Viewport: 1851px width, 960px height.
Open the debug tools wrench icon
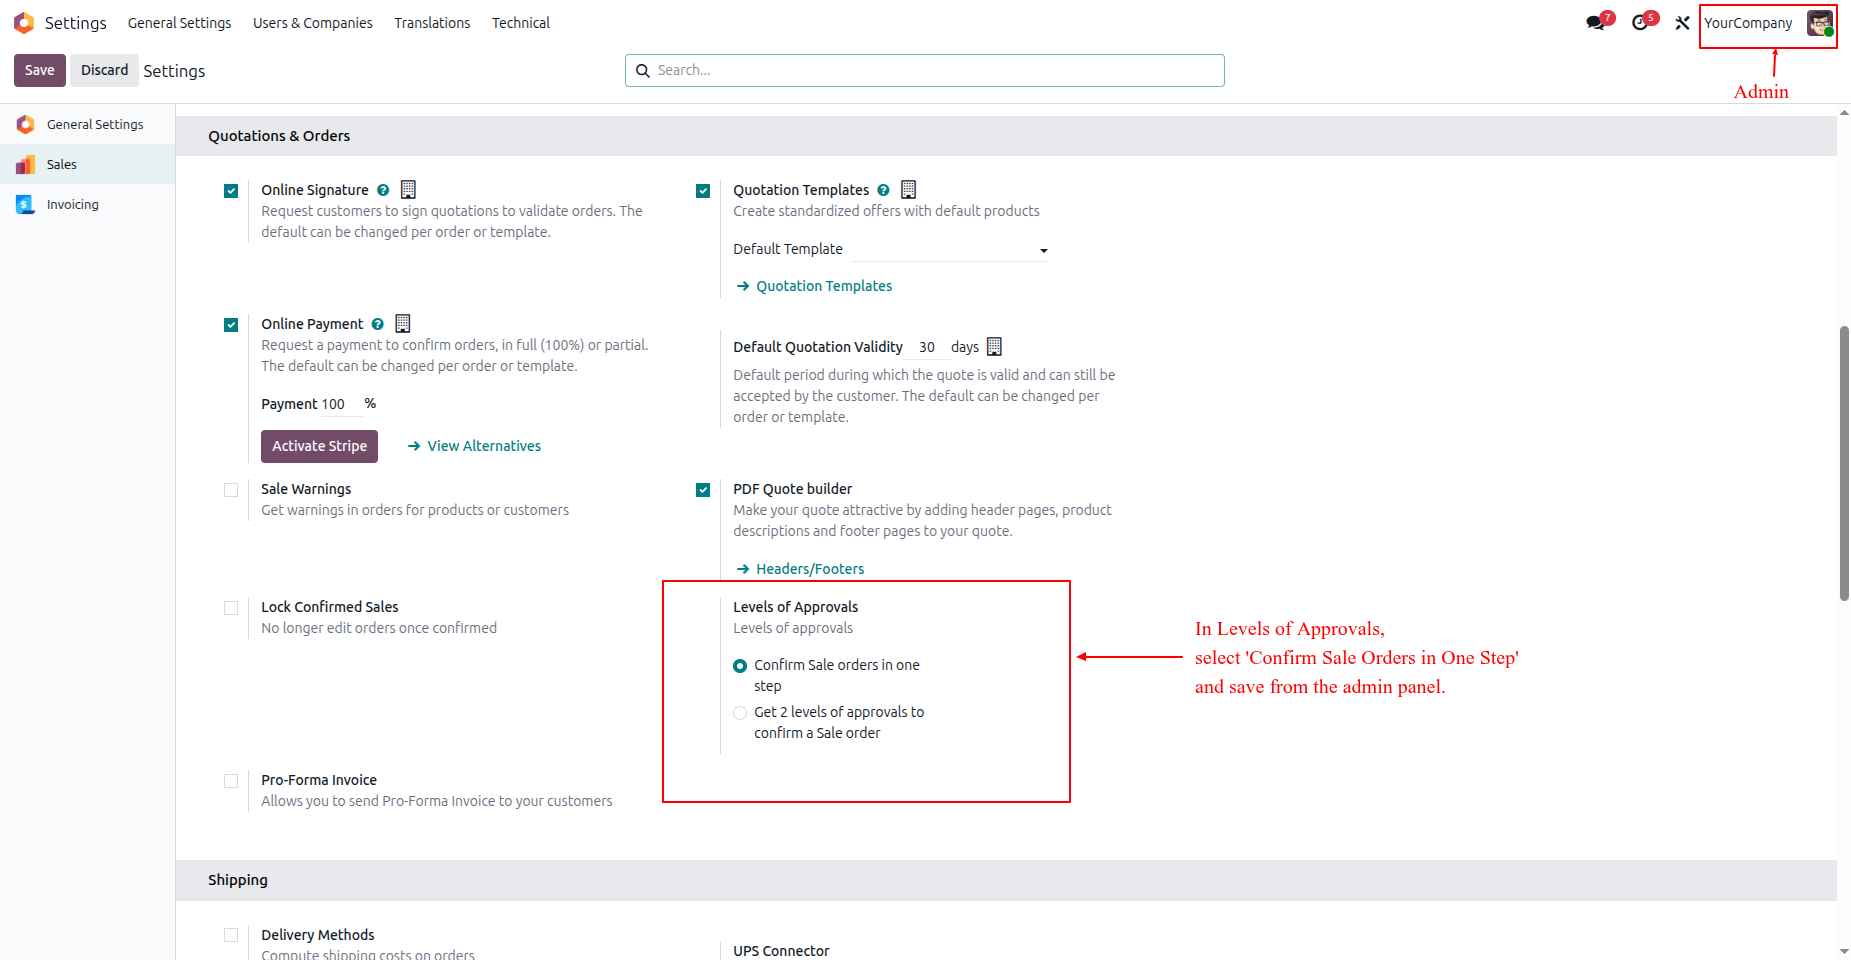point(1682,23)
